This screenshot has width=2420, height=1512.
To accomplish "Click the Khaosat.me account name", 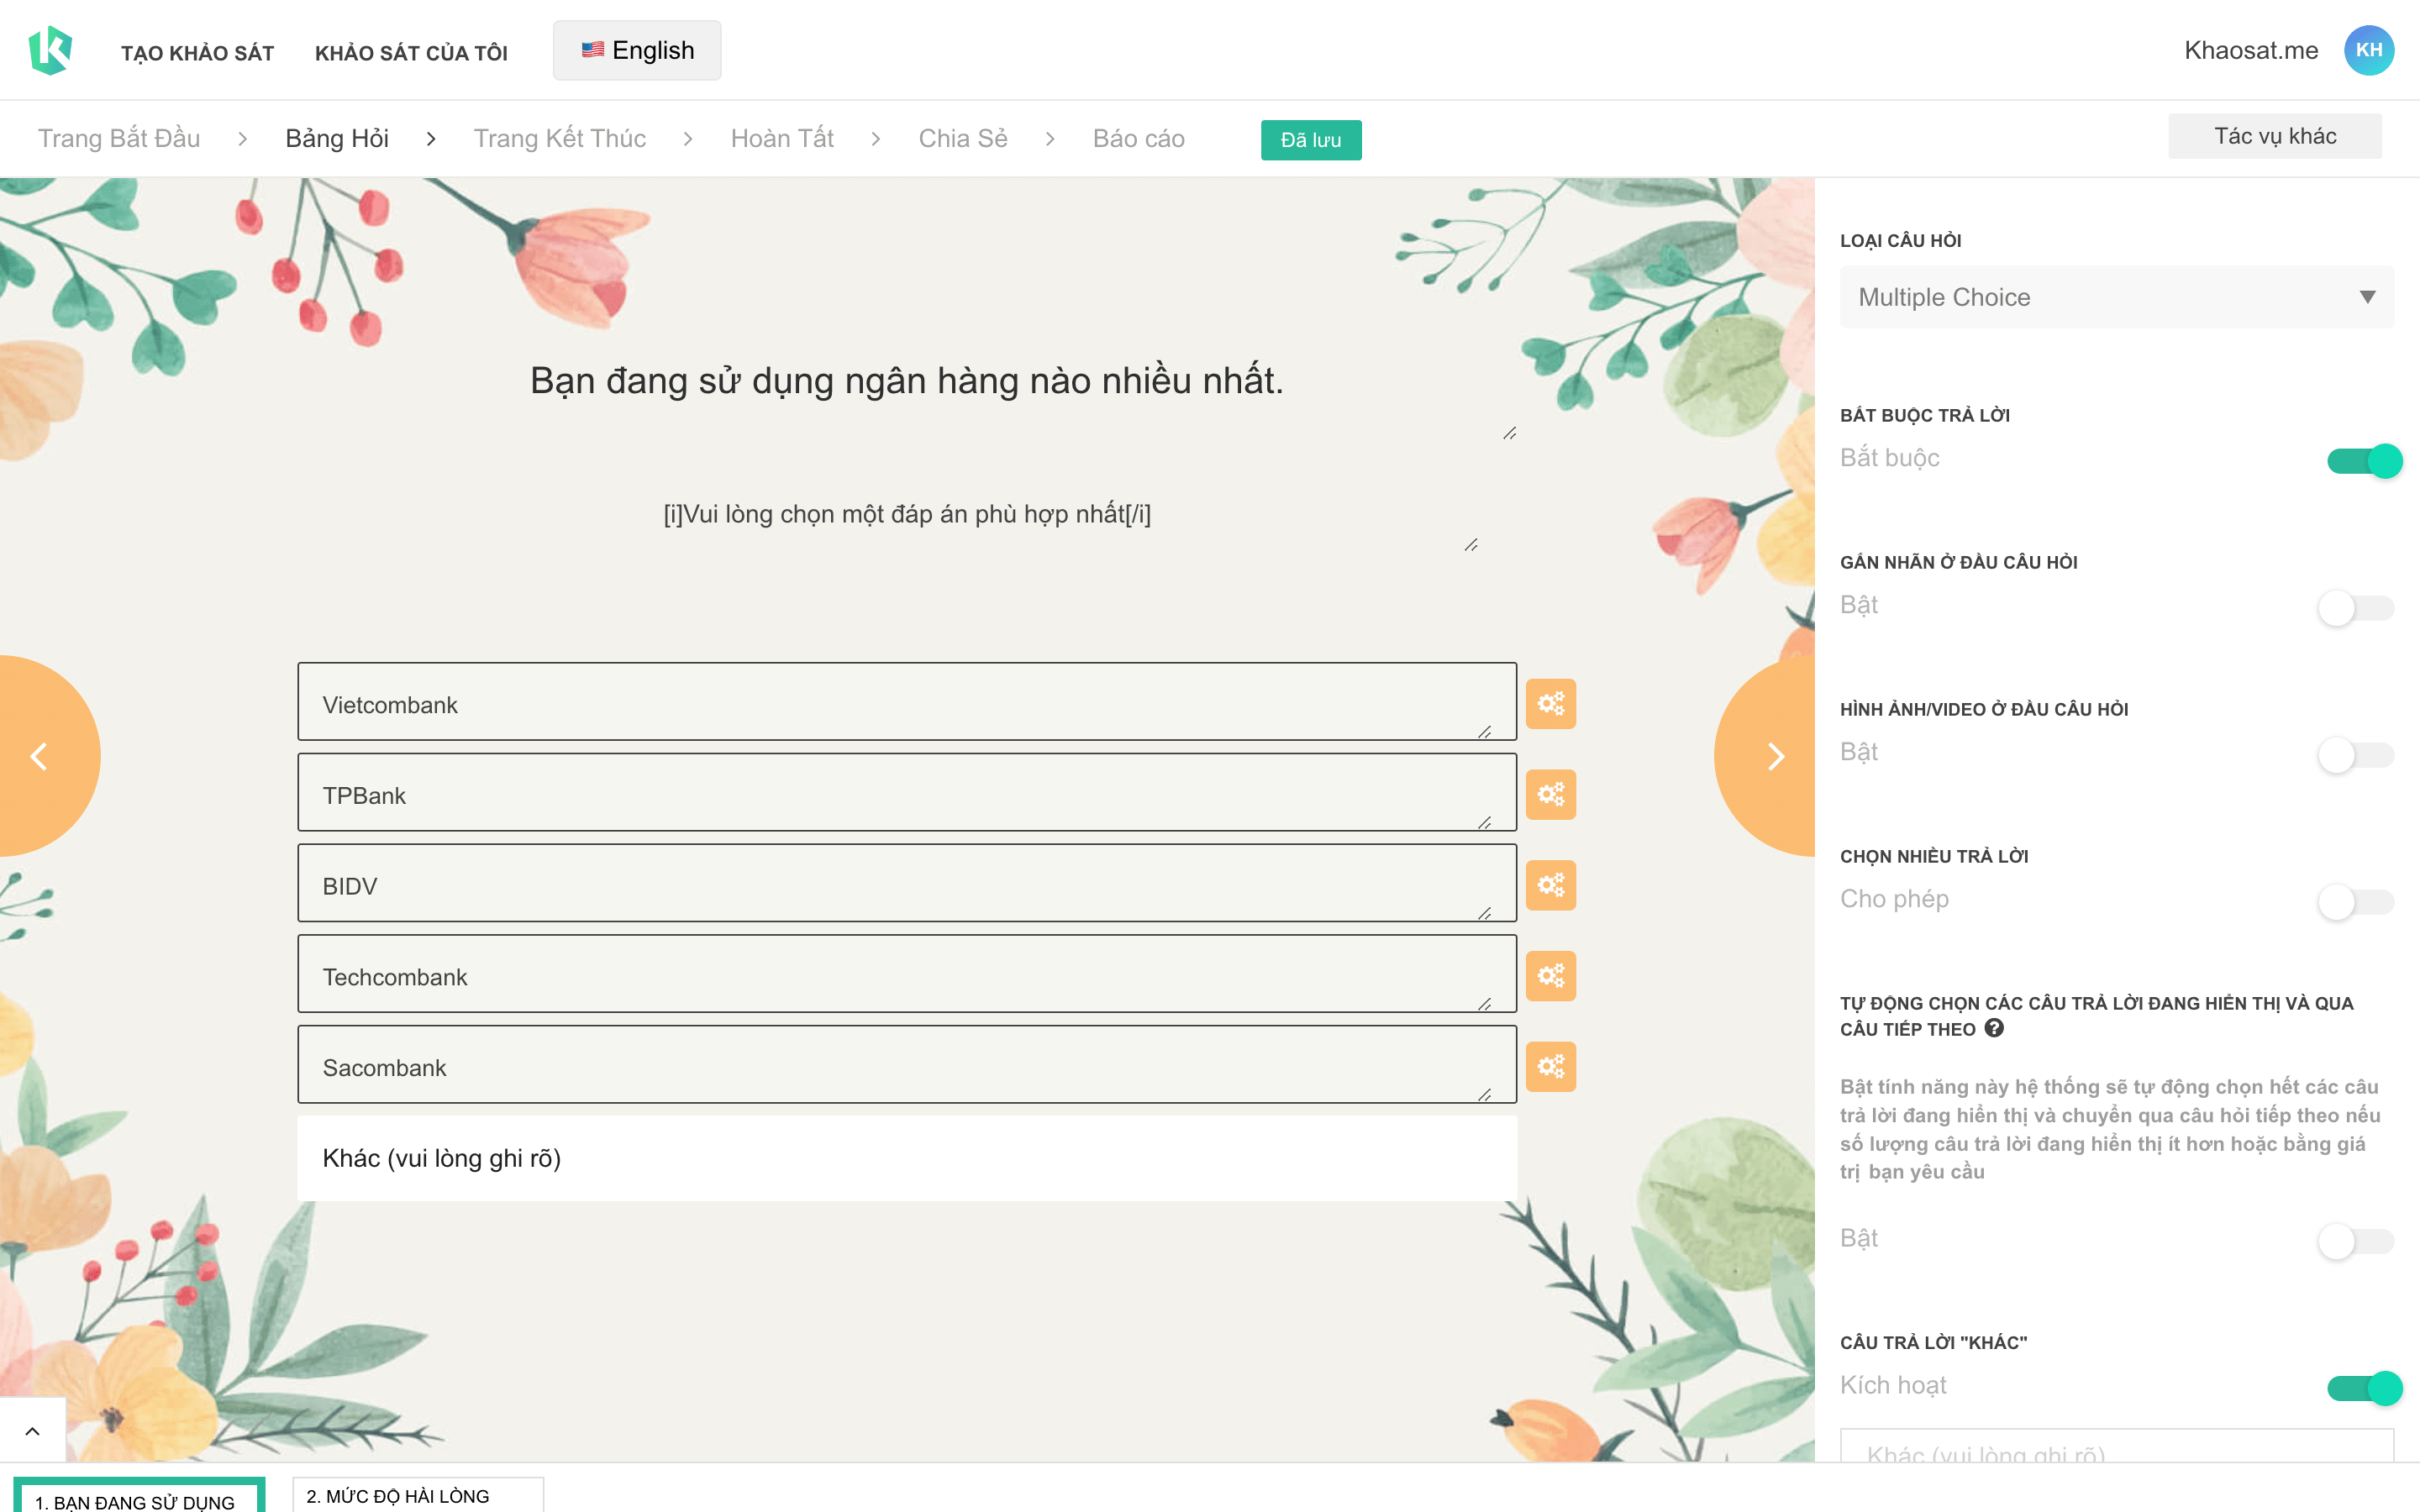I will click(2250, 50).
